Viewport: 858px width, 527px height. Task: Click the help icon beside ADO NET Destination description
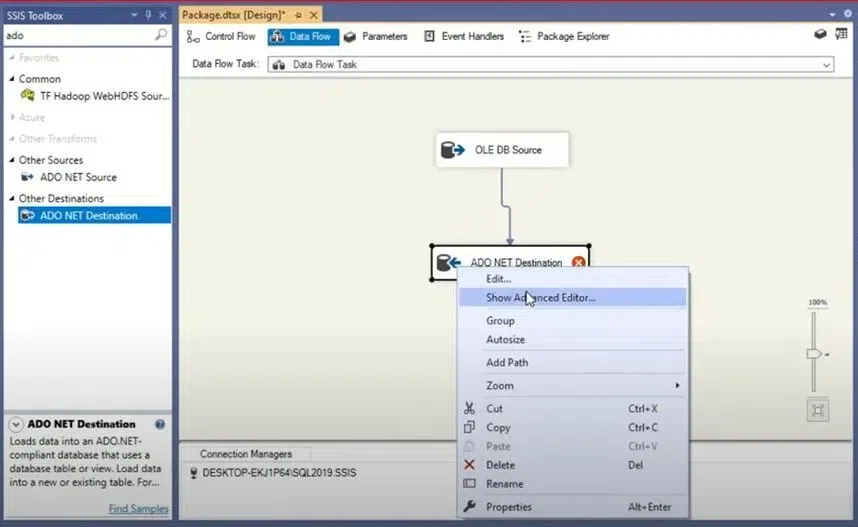coord(160,424)
